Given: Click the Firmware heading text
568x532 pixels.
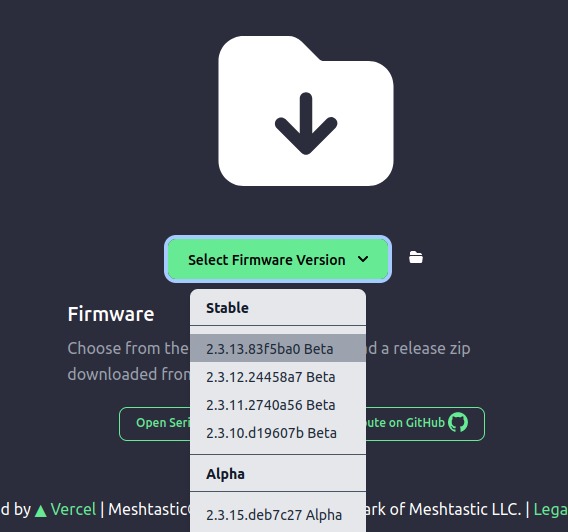Looking at the screenshot, I should tap(111, 314).
